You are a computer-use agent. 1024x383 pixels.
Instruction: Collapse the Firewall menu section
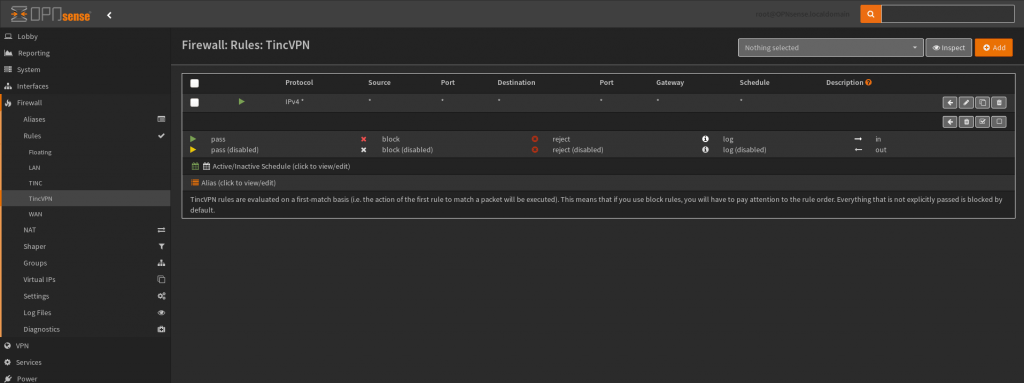85,103
